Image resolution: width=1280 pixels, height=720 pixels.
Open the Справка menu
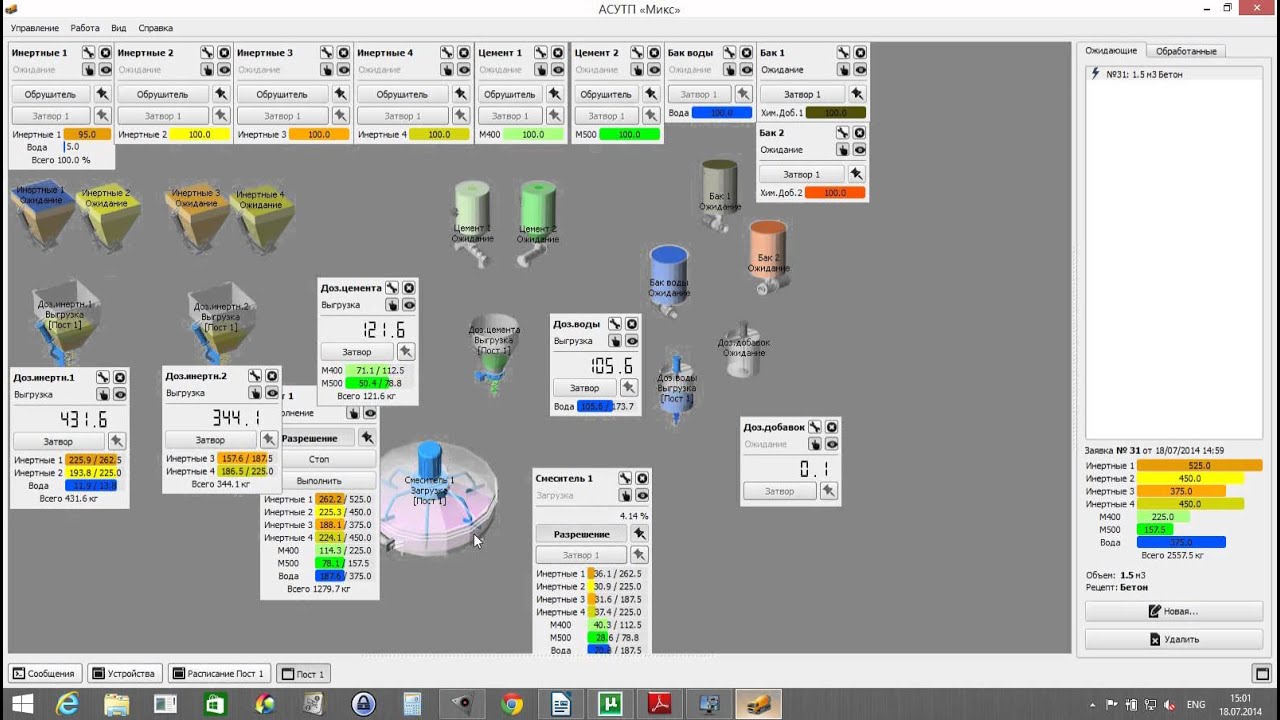click(155, 28)
